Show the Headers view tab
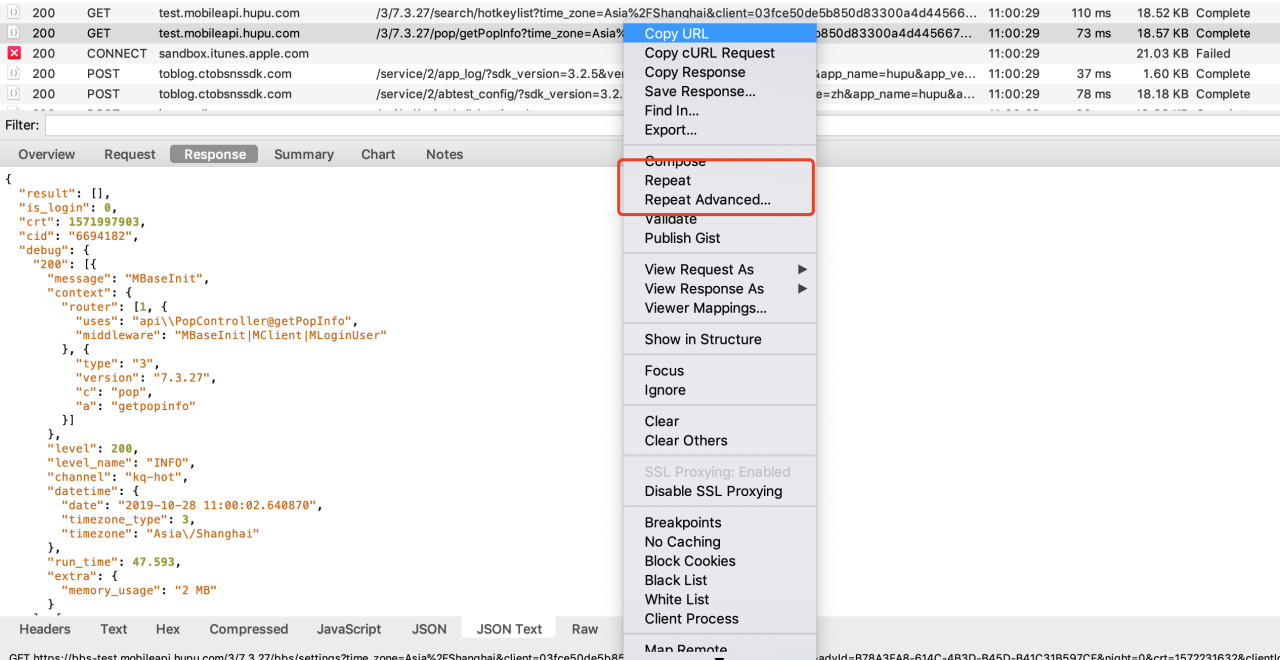The width and height of the screenshot is (1280, 660). coord(45,629)
